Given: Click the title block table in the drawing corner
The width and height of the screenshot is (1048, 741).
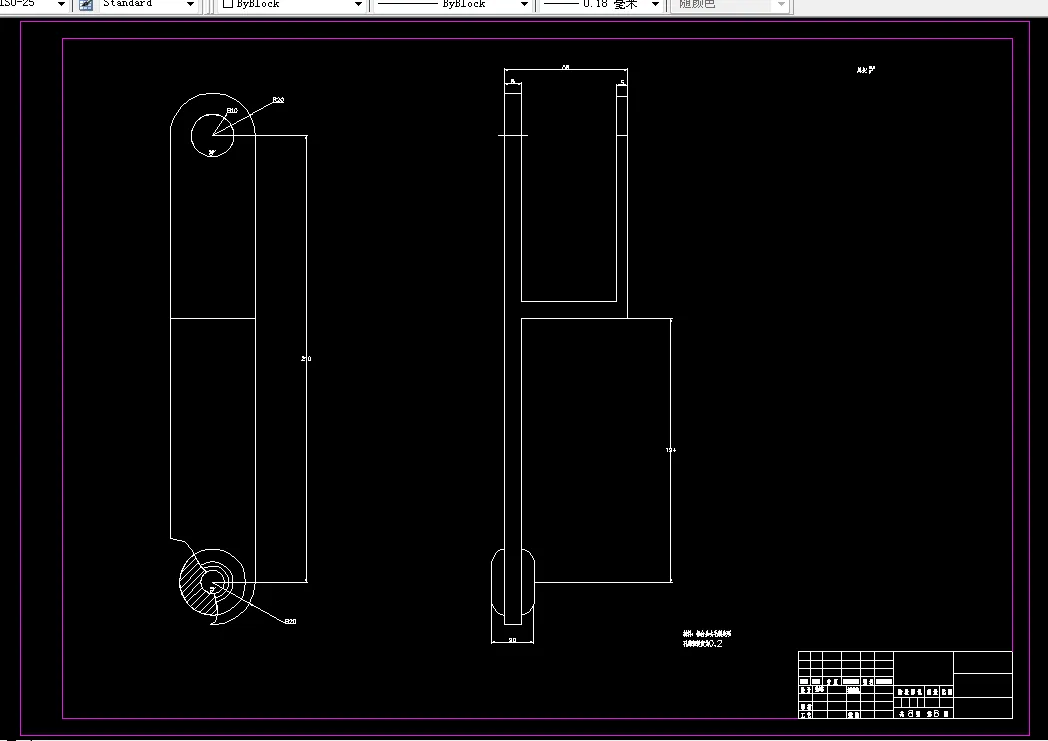Looking at the screenshot, I should [x=905, y=685].
